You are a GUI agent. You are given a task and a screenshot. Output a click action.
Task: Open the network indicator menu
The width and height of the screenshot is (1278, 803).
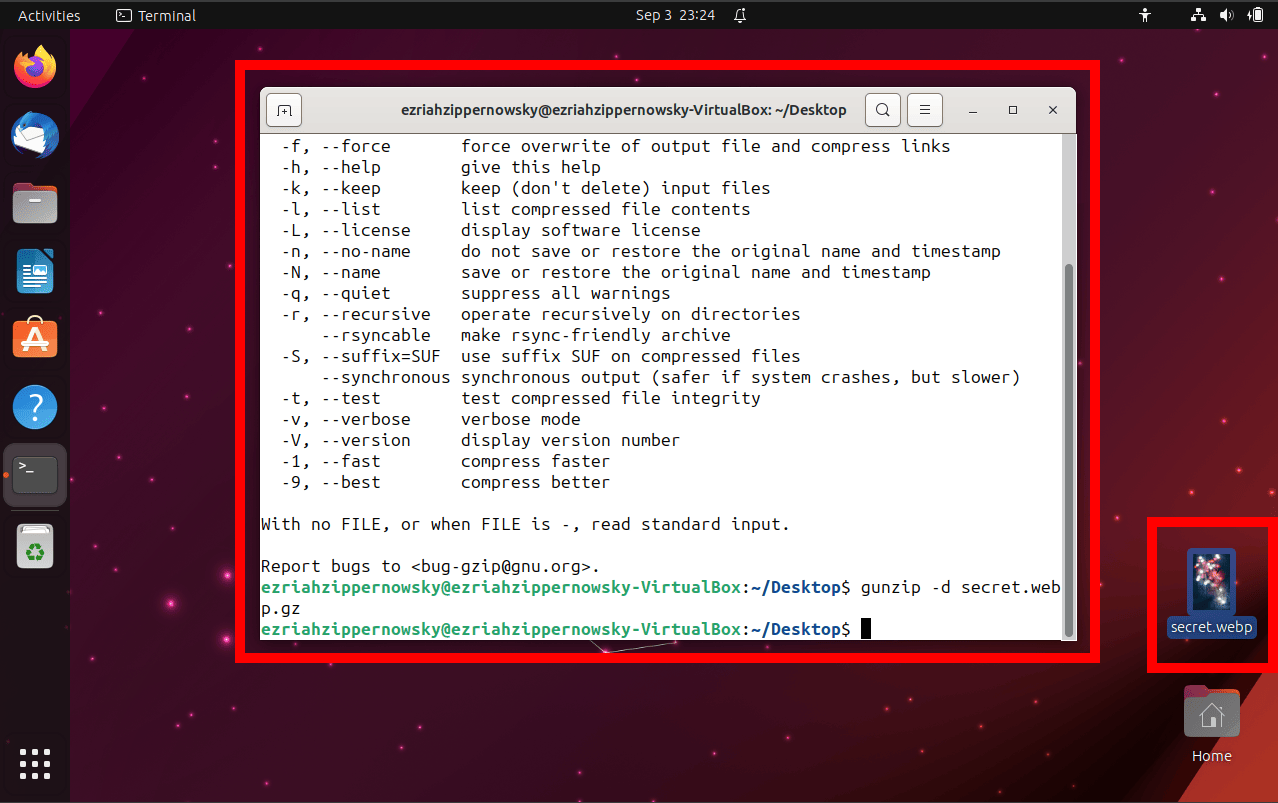tap(1197, 15)
